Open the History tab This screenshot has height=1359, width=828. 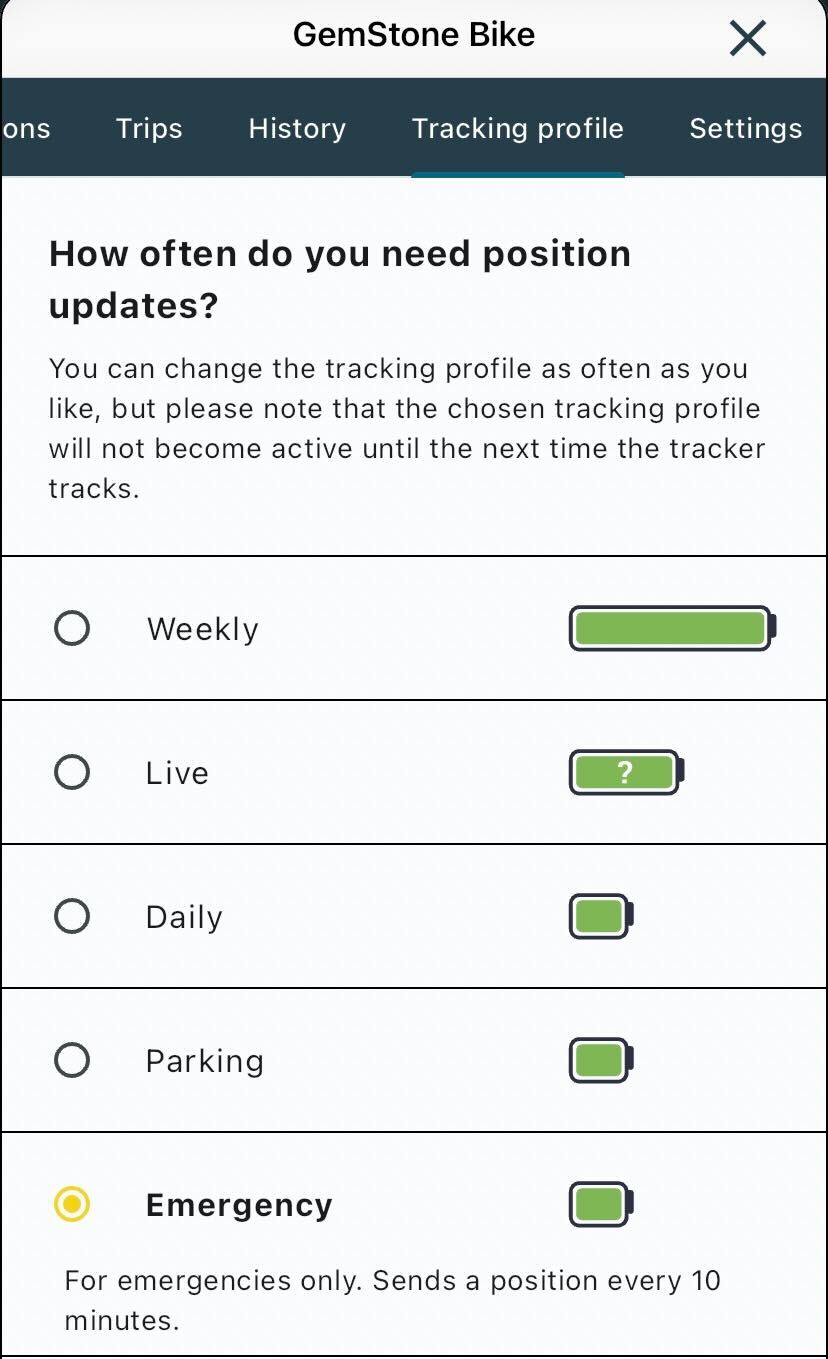296,128
